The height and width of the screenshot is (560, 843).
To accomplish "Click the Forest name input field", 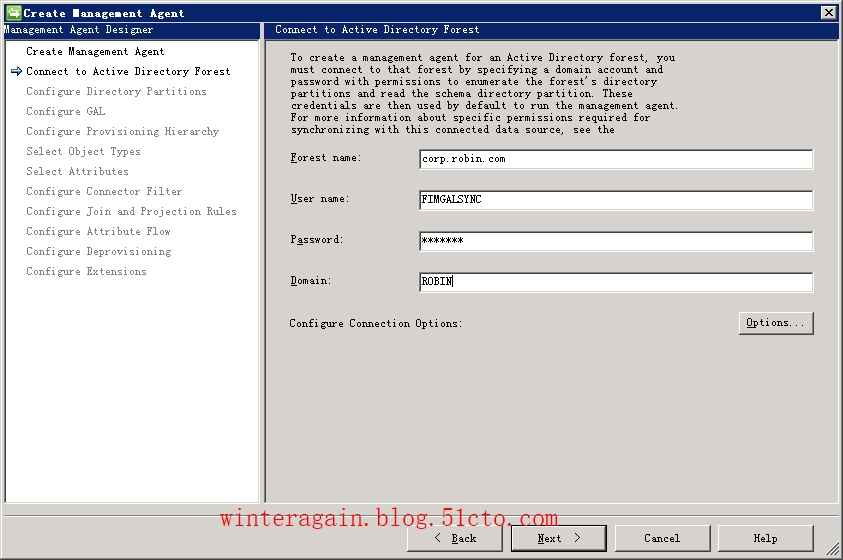I will (x=616, y=159).
